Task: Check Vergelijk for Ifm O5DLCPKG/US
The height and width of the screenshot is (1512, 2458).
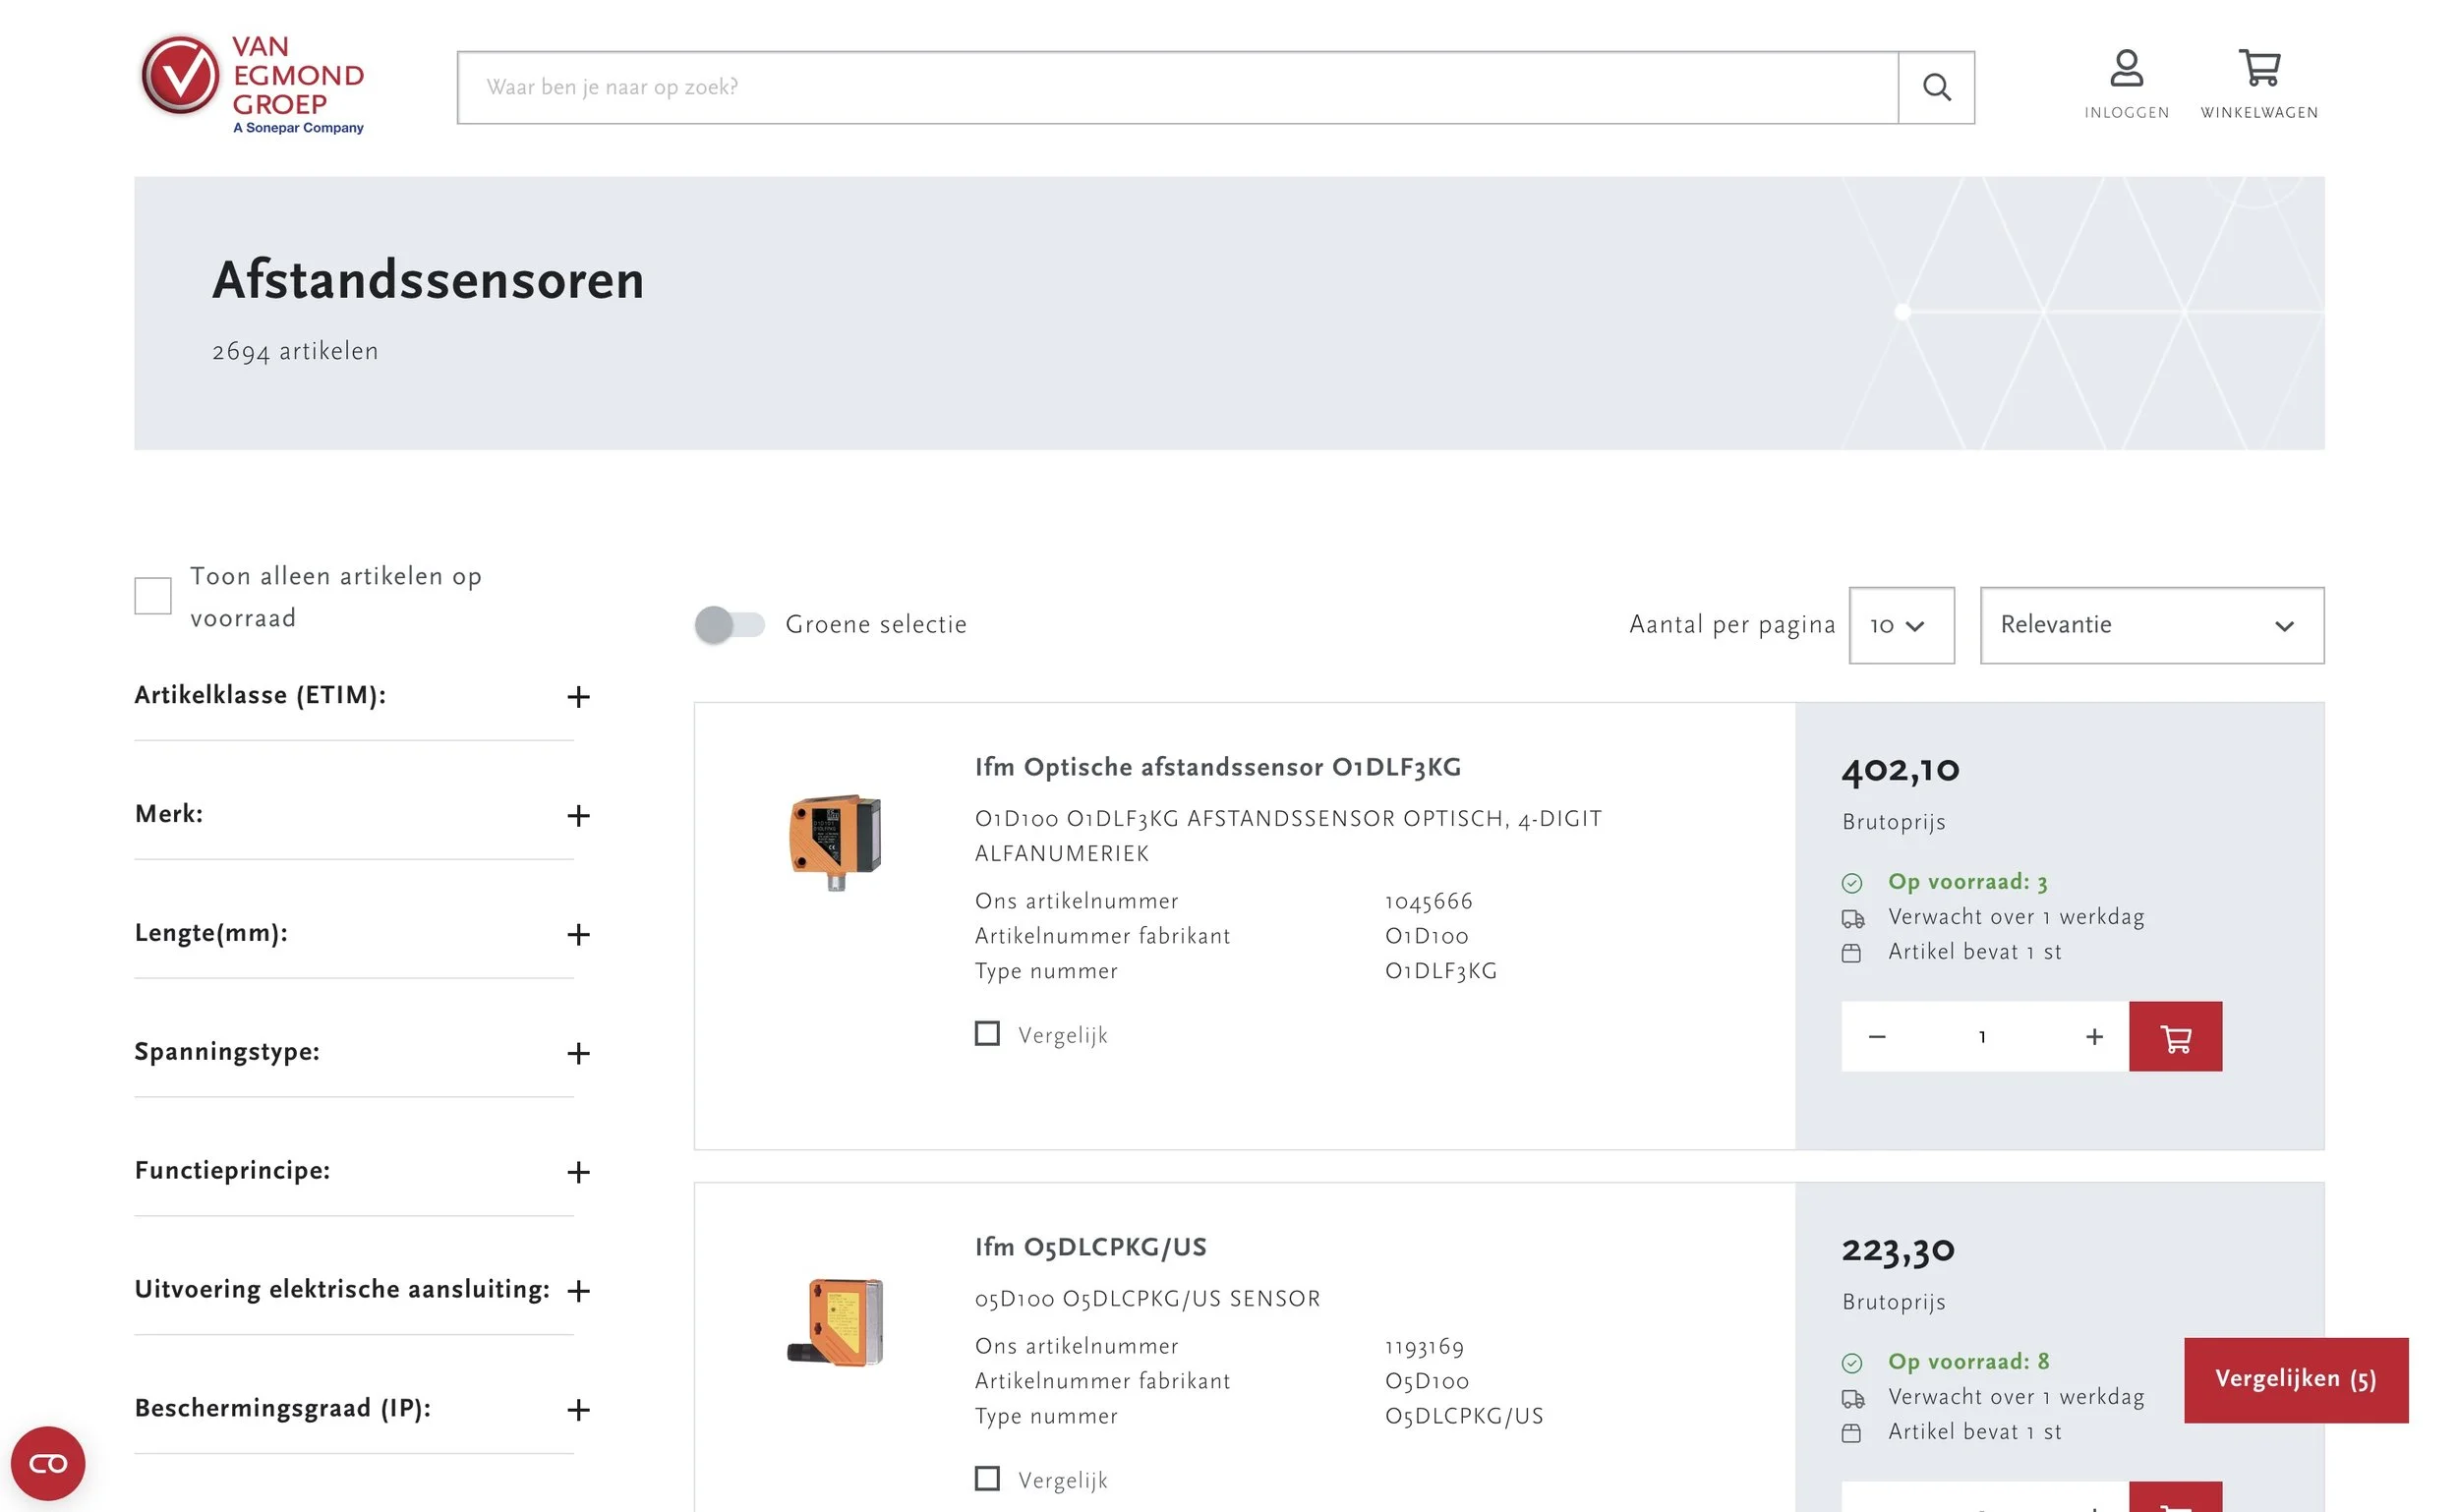Action: click(987, 1479)
